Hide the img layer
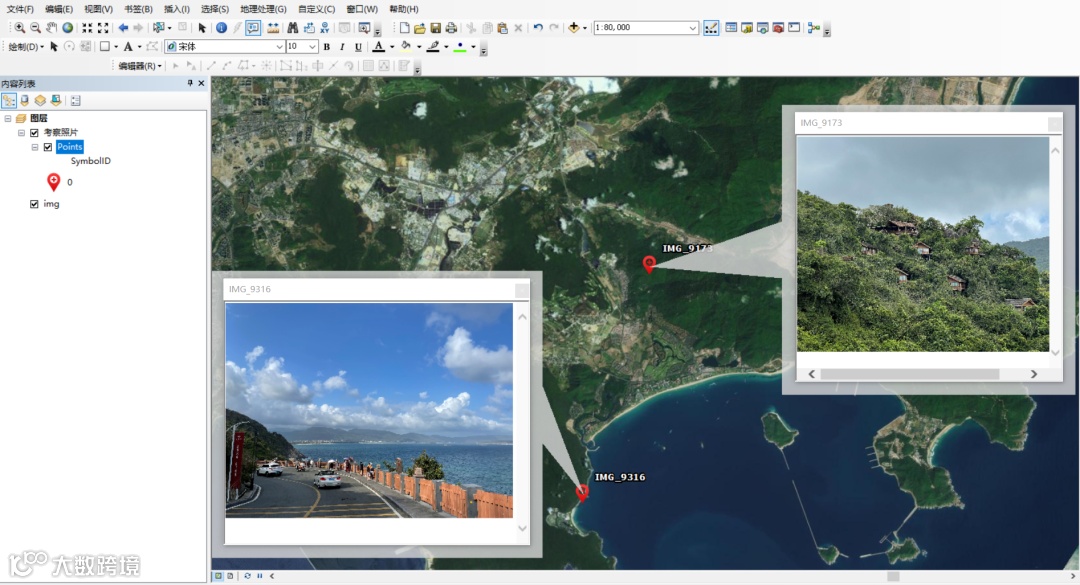This screenshot has height=585, width=1080. 35,204
